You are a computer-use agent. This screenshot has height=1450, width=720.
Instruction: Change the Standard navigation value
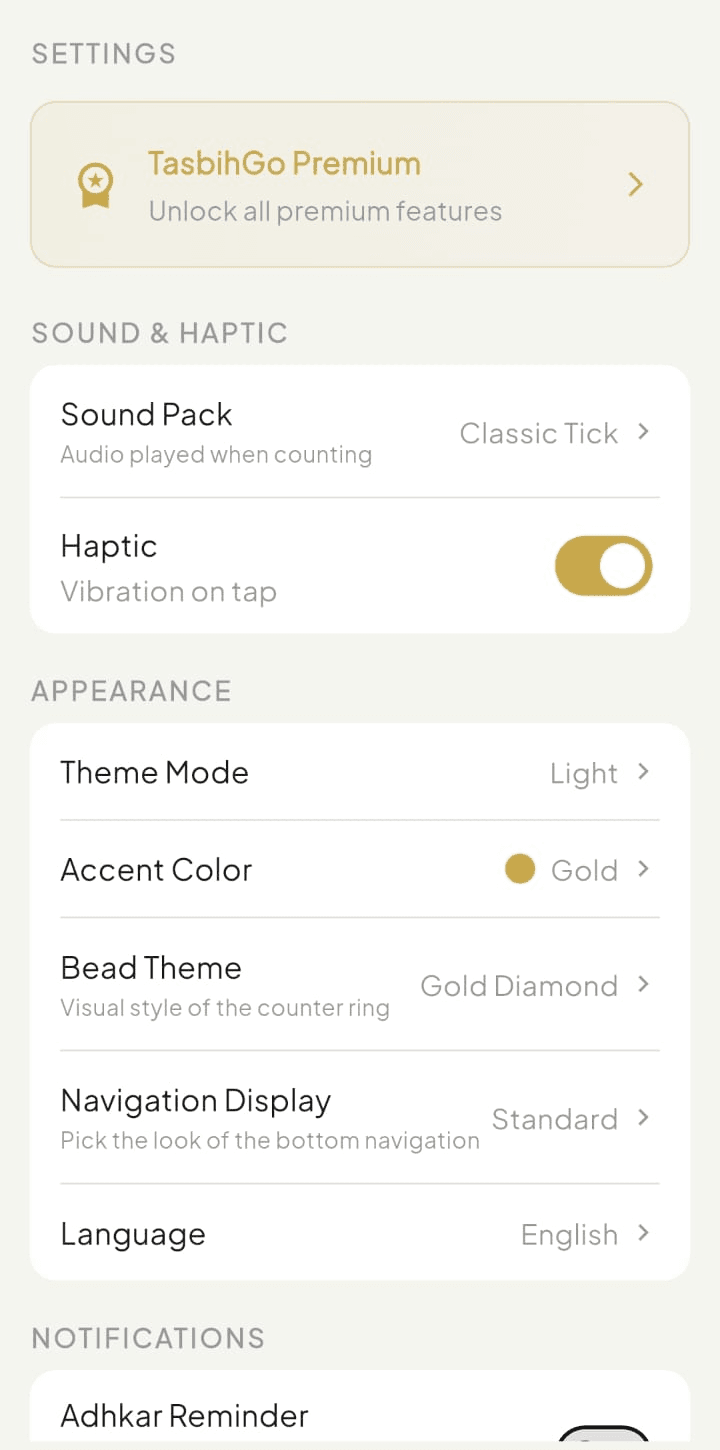554,1119
